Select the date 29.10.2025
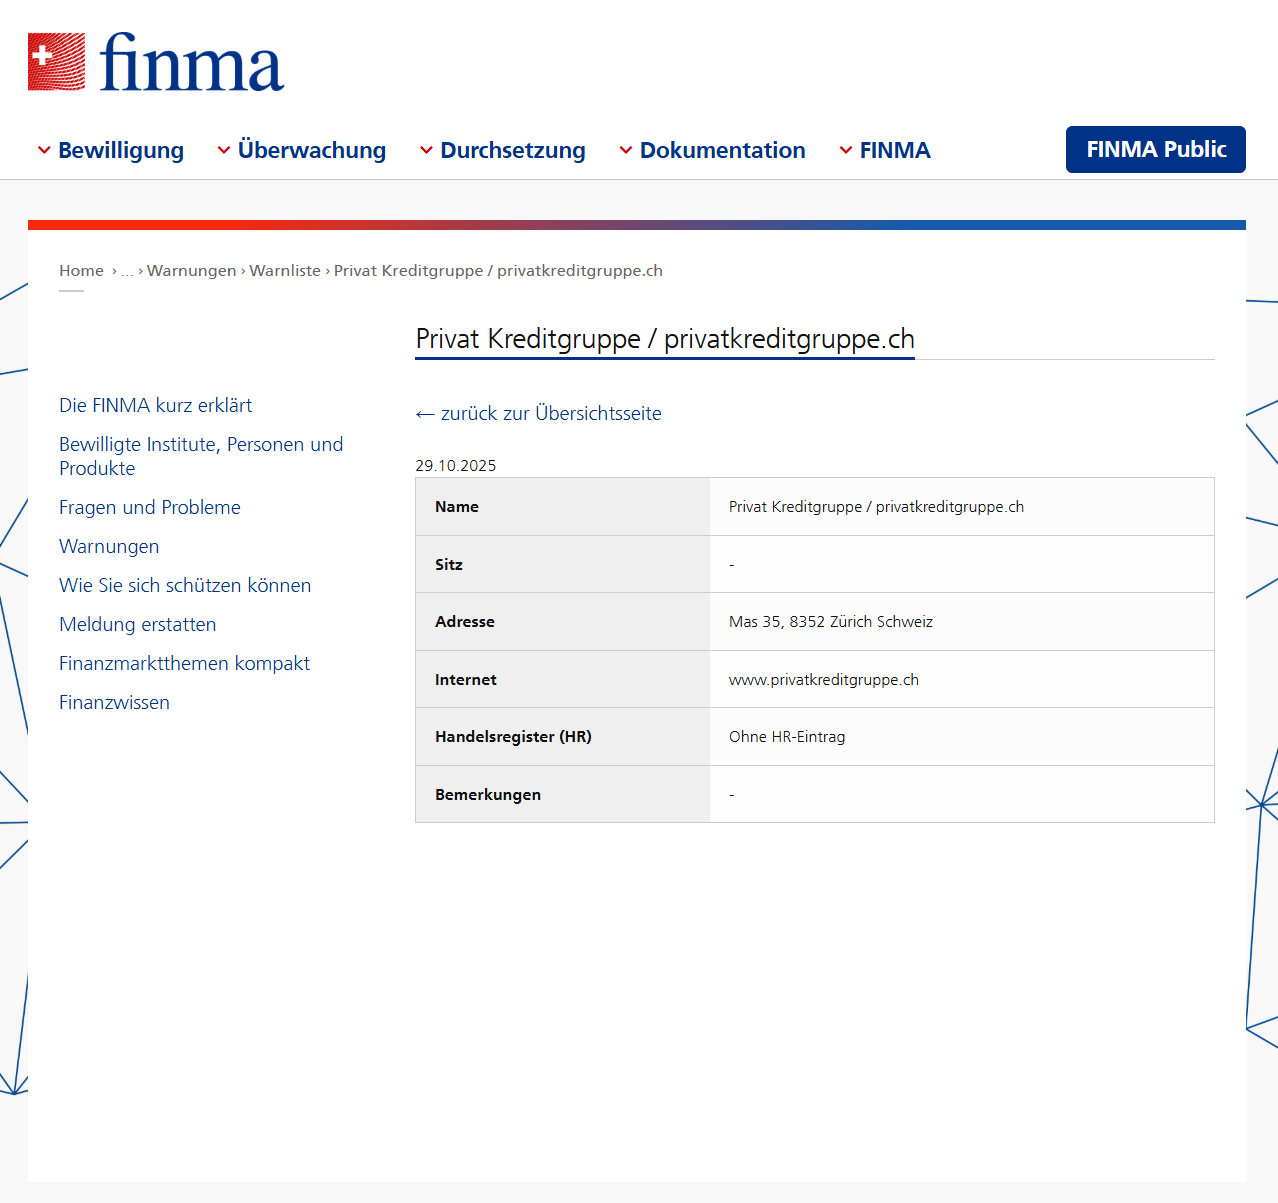1278x1203 pixels. [x=456, y=465]
